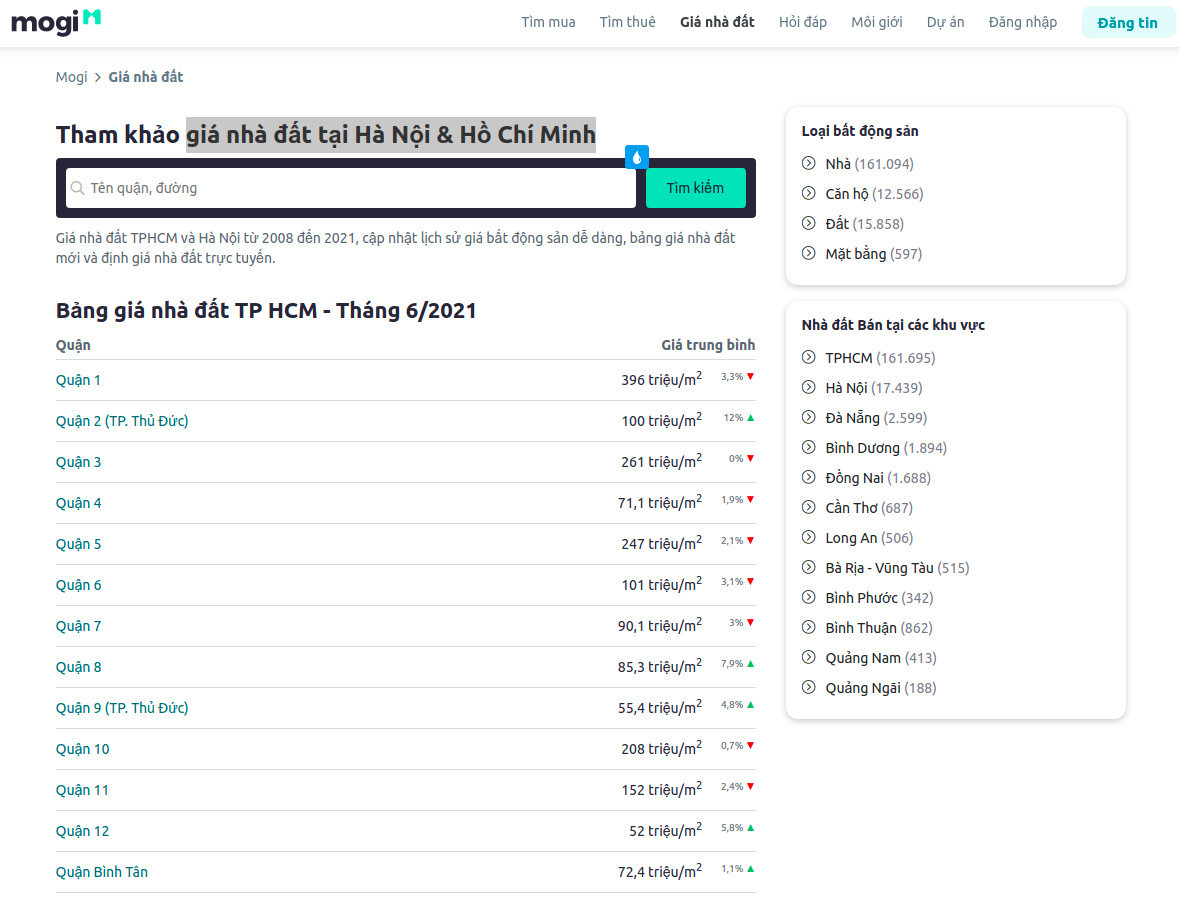Open the Quận 4 price link

[78, 503]
